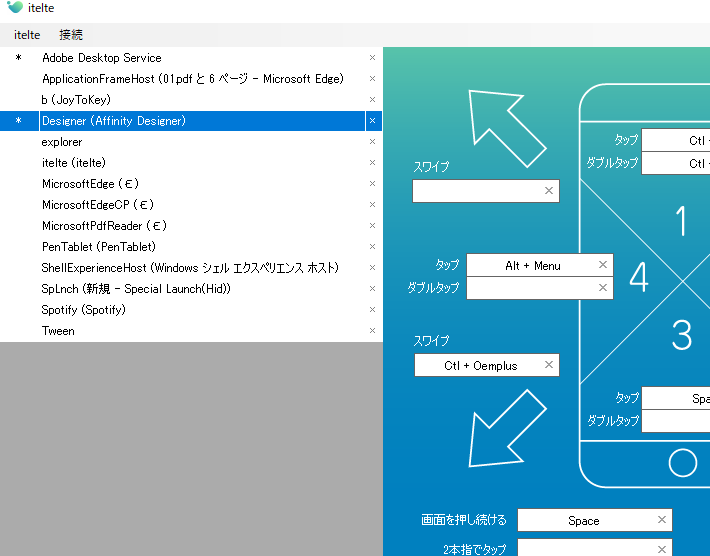
Task: Clear the 画面を押し続ける Space shortcut
Action: click(x=662, y=520)
